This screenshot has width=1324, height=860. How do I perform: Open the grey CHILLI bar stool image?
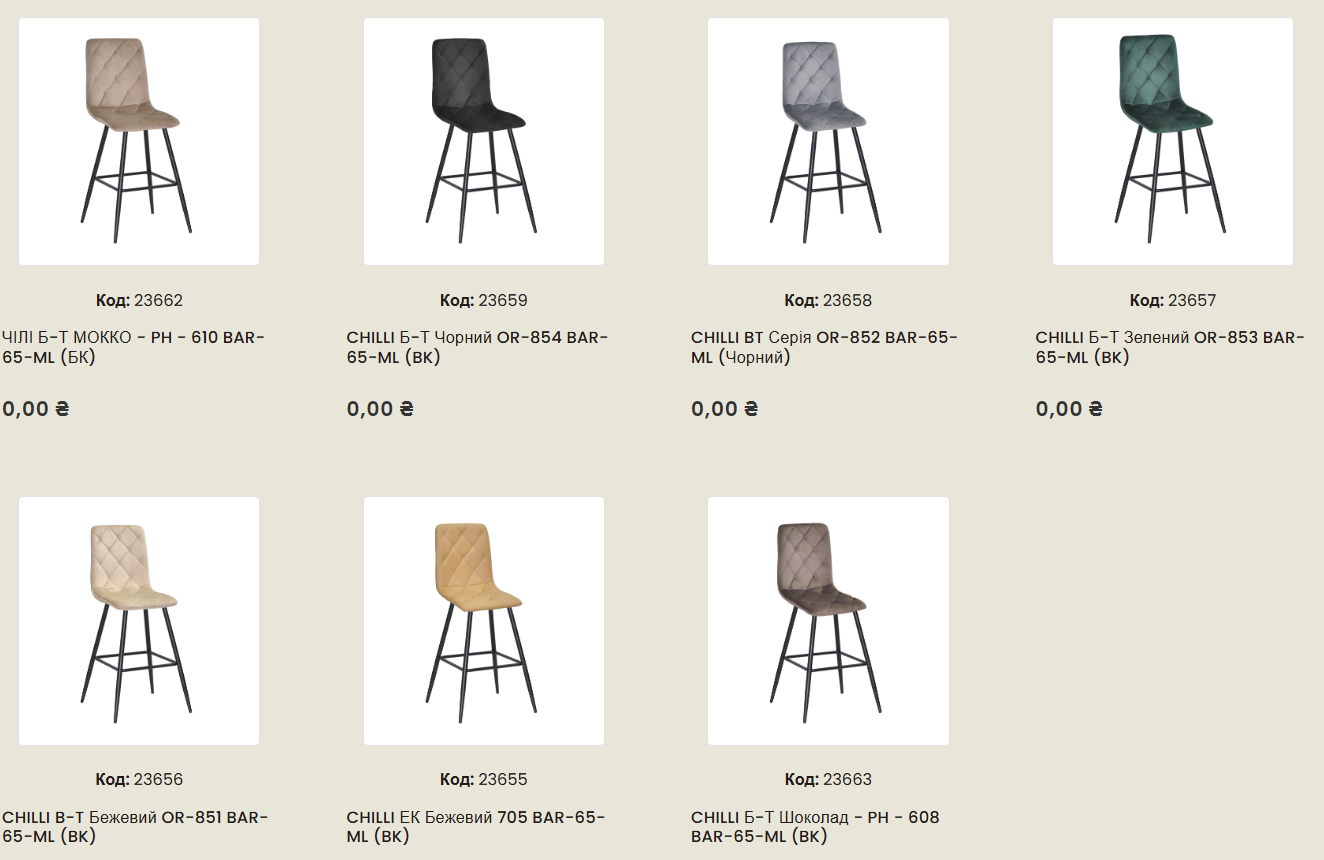tap(828, 141)
